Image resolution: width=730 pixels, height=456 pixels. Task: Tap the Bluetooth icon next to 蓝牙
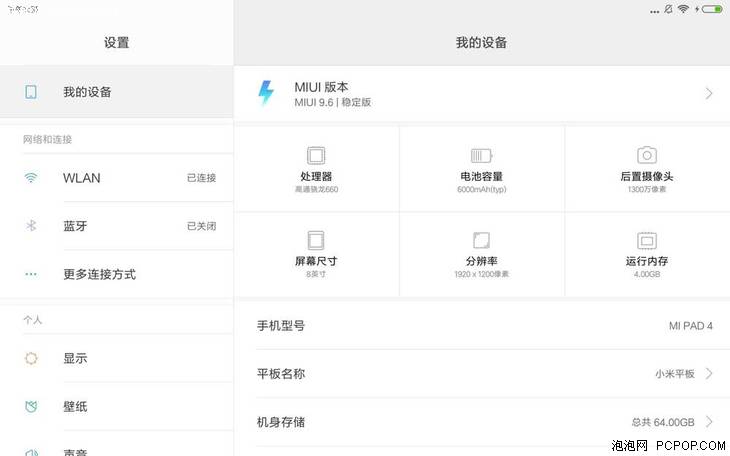coord(31,226)
